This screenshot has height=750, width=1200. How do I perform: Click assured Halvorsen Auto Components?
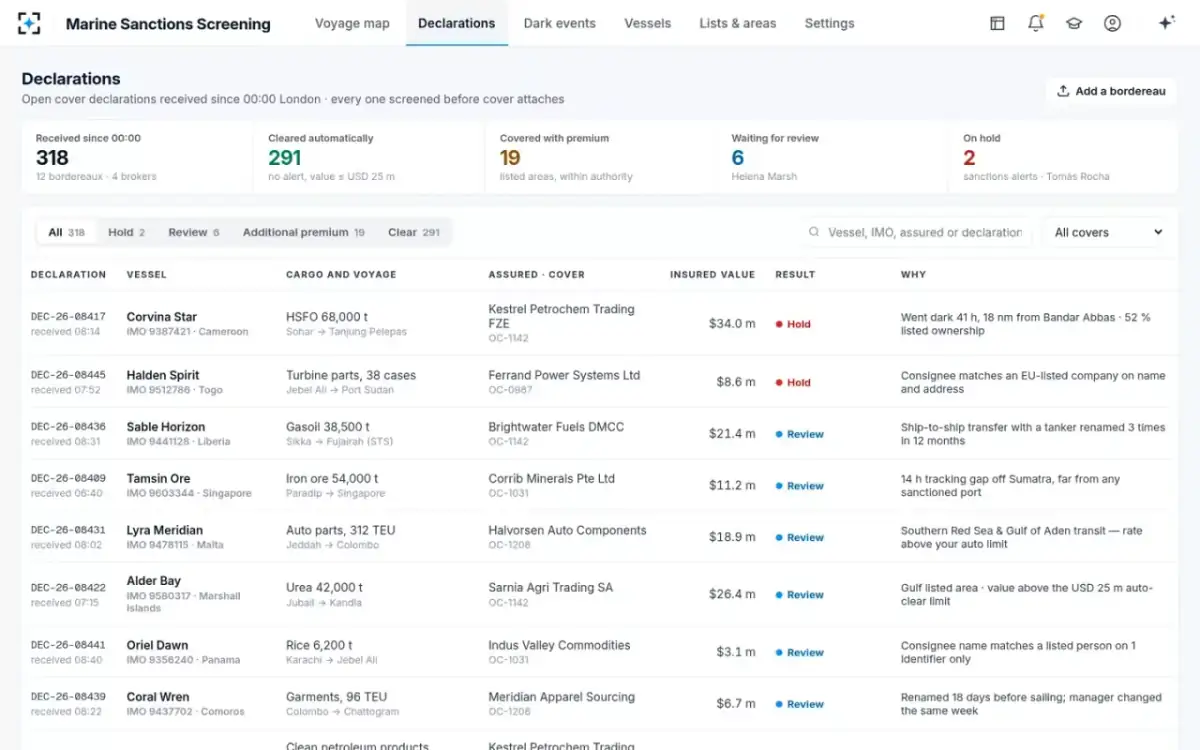[x=567, y=530]
